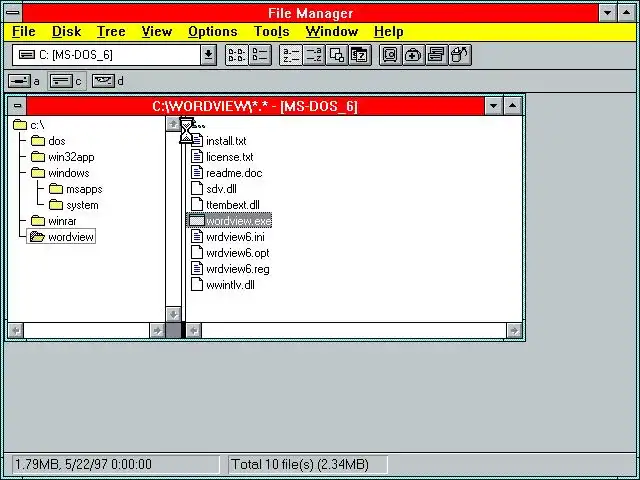Maximize the C:\WORDVIEW child window

[x=513, y=106]
